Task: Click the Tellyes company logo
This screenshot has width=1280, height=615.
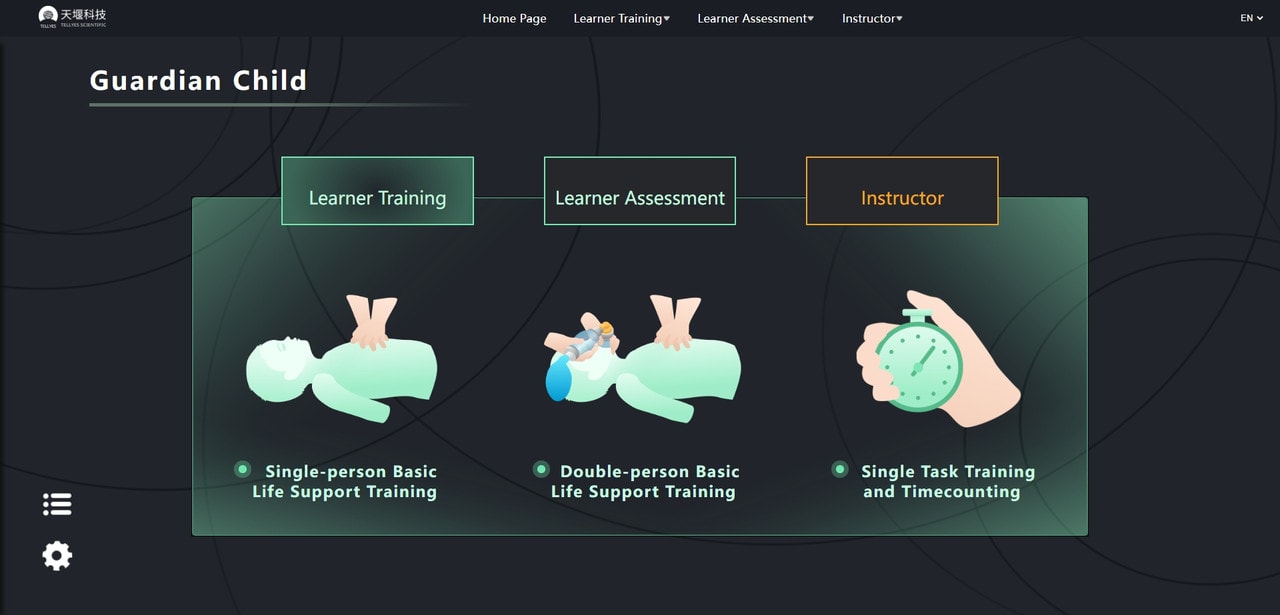Action: pyautogui.click(x=72, y=17)
